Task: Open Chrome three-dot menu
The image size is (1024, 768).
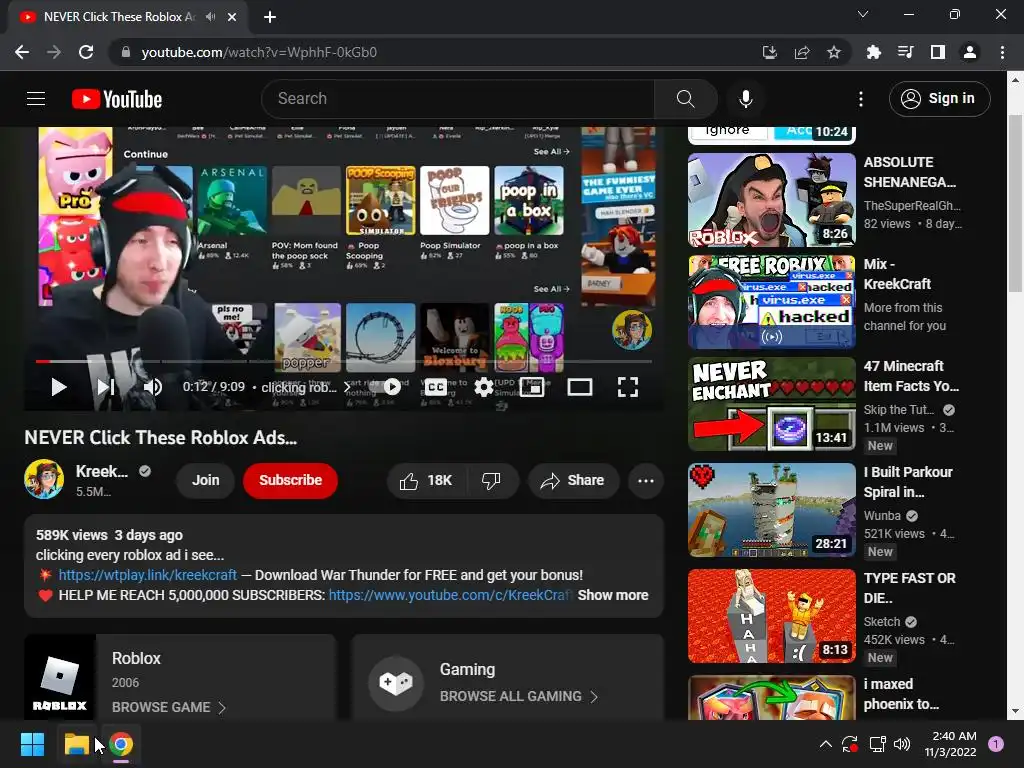Action: [x=1002, y=52]
